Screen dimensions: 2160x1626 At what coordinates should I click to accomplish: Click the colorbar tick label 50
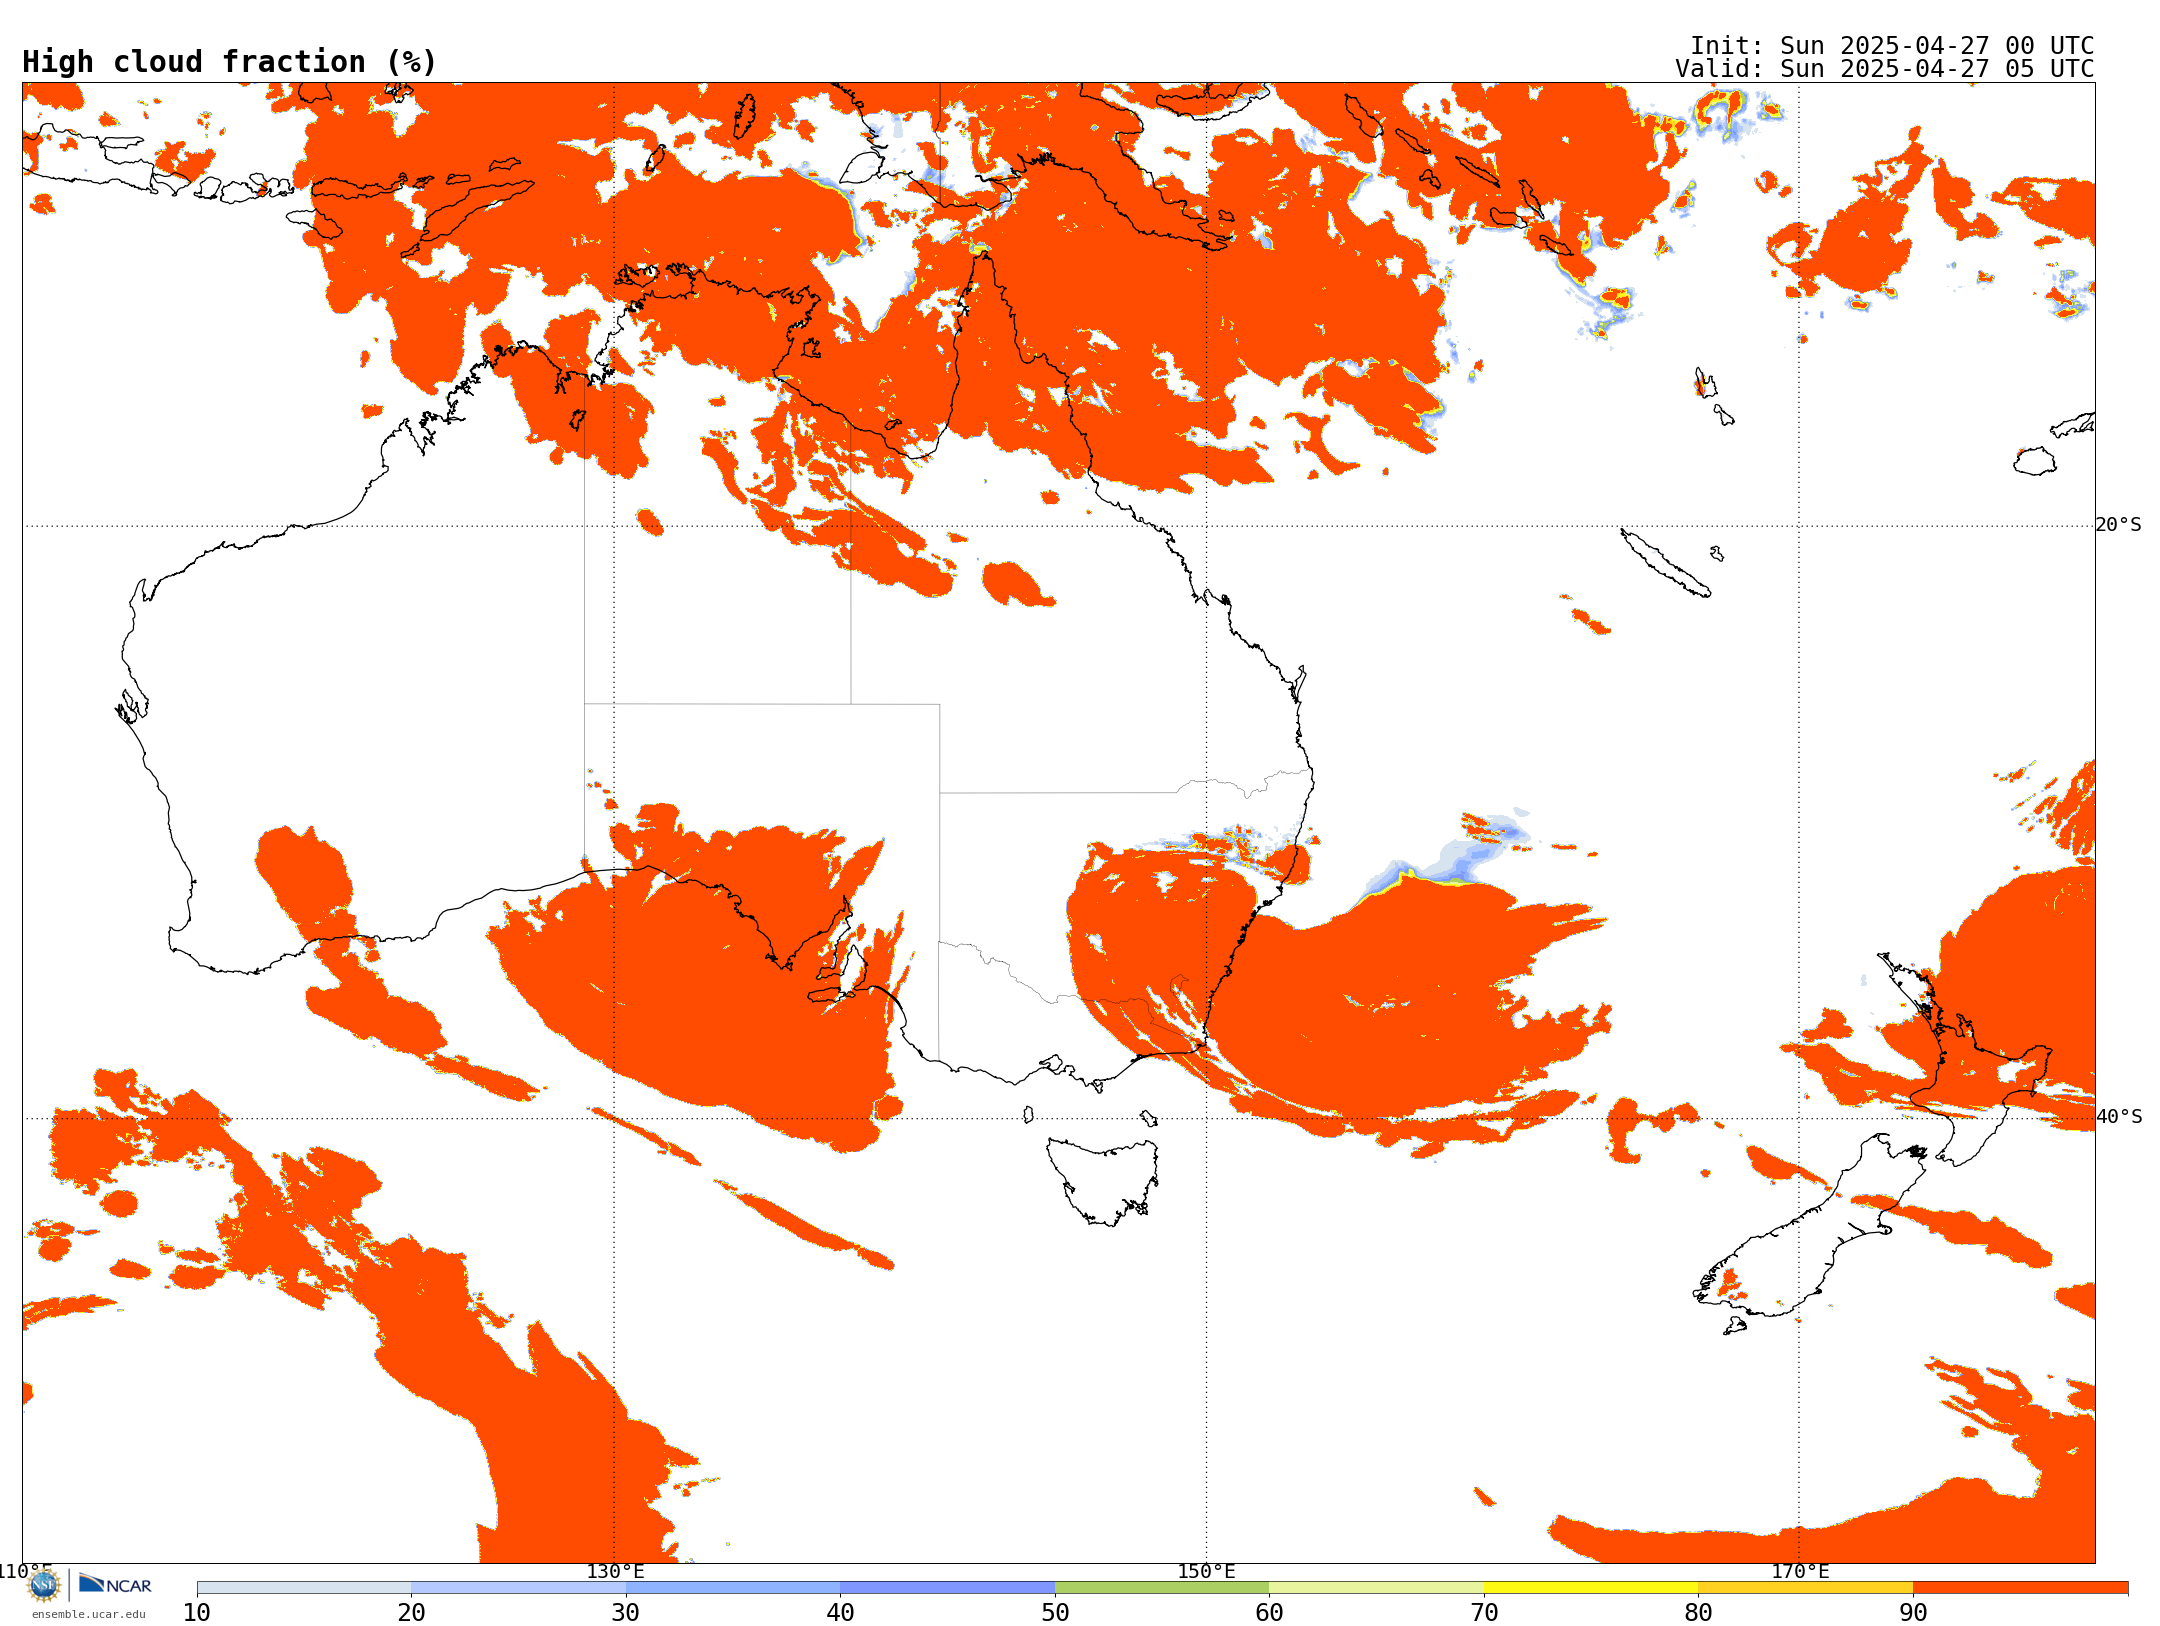pos(1055,1613)
